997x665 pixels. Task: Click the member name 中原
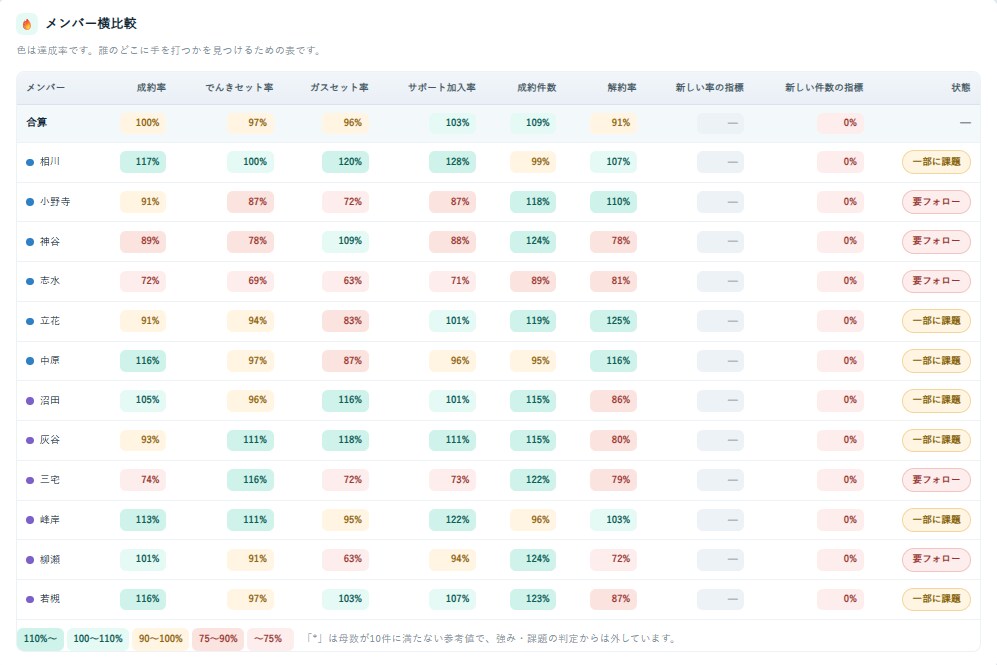50,360
